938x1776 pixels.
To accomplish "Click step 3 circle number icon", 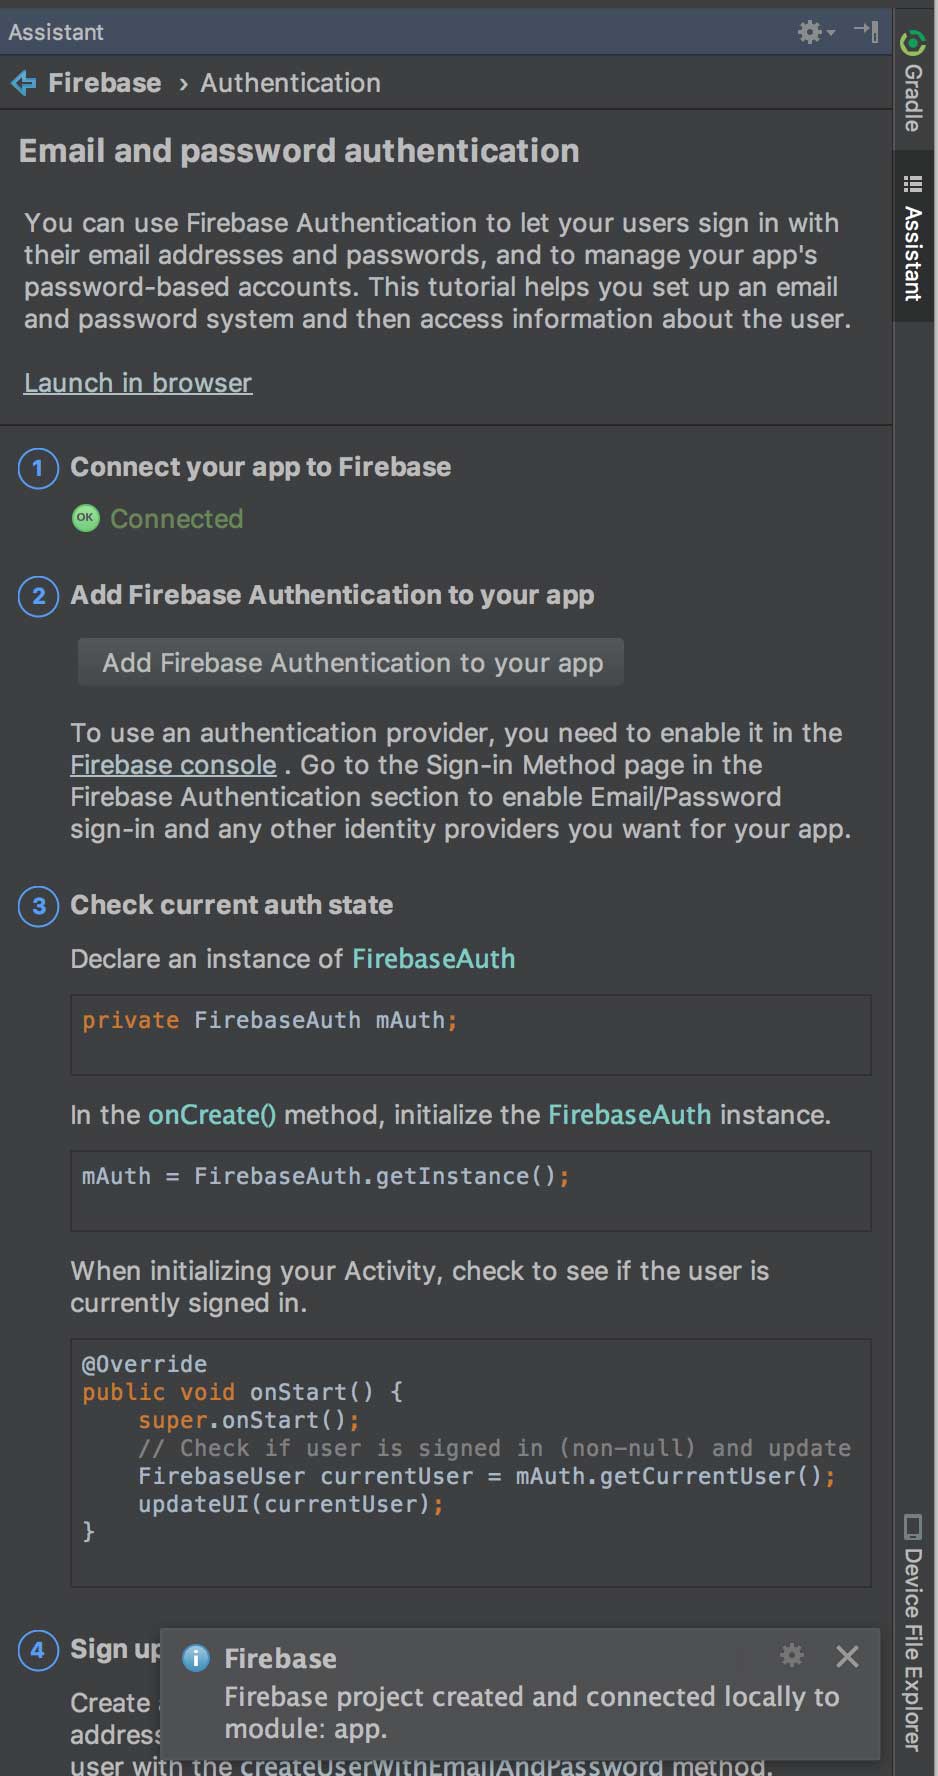I will pos(38,906).
